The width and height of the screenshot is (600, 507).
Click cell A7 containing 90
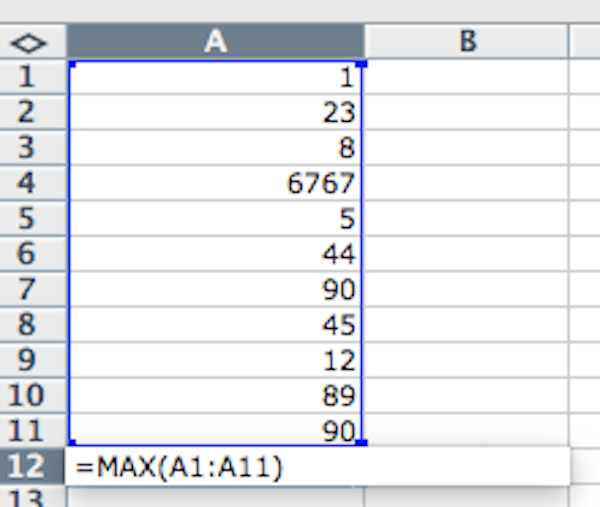[x=216, y=289]
